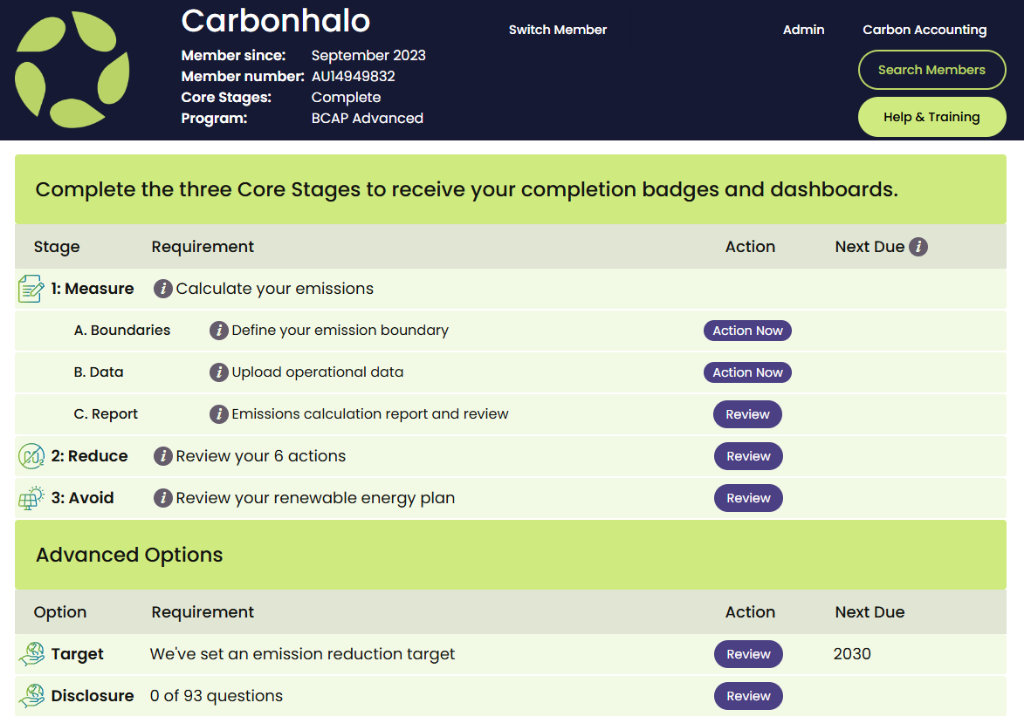
Task: Click the Reduce stage icon
Action: (x=31, y=457)
